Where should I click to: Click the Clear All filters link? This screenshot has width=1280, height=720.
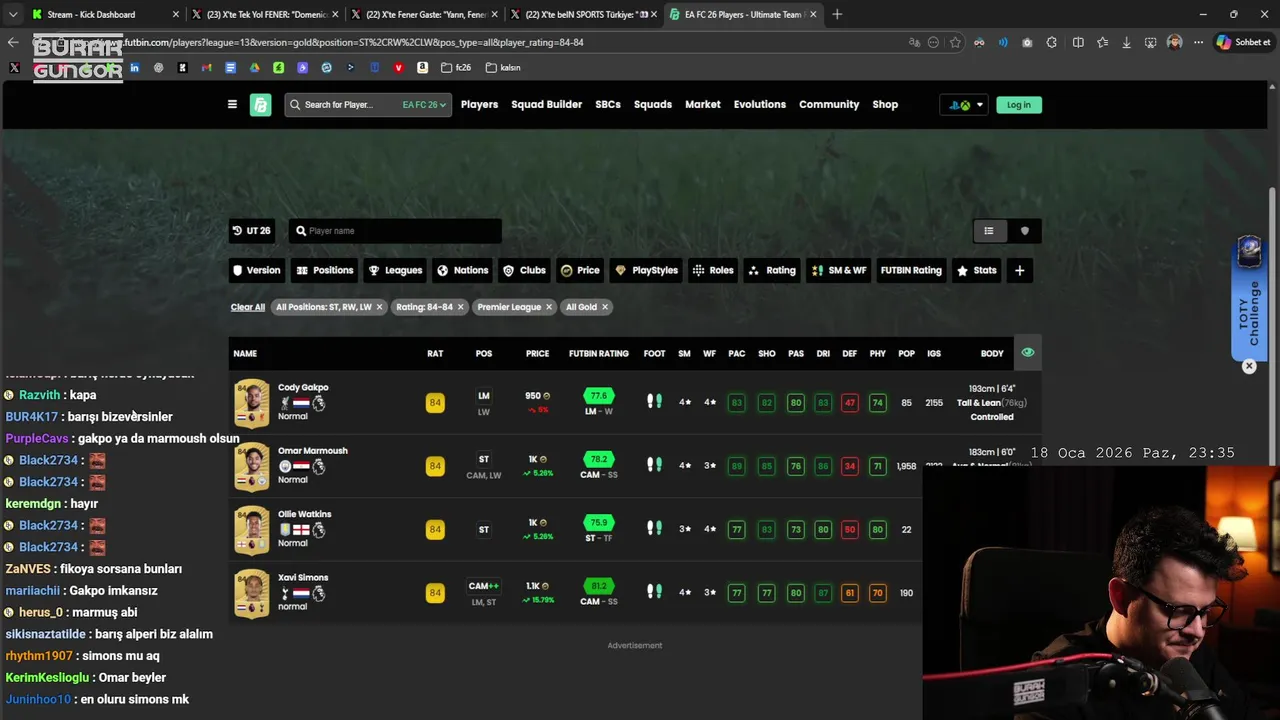click(x=248, y=307)
